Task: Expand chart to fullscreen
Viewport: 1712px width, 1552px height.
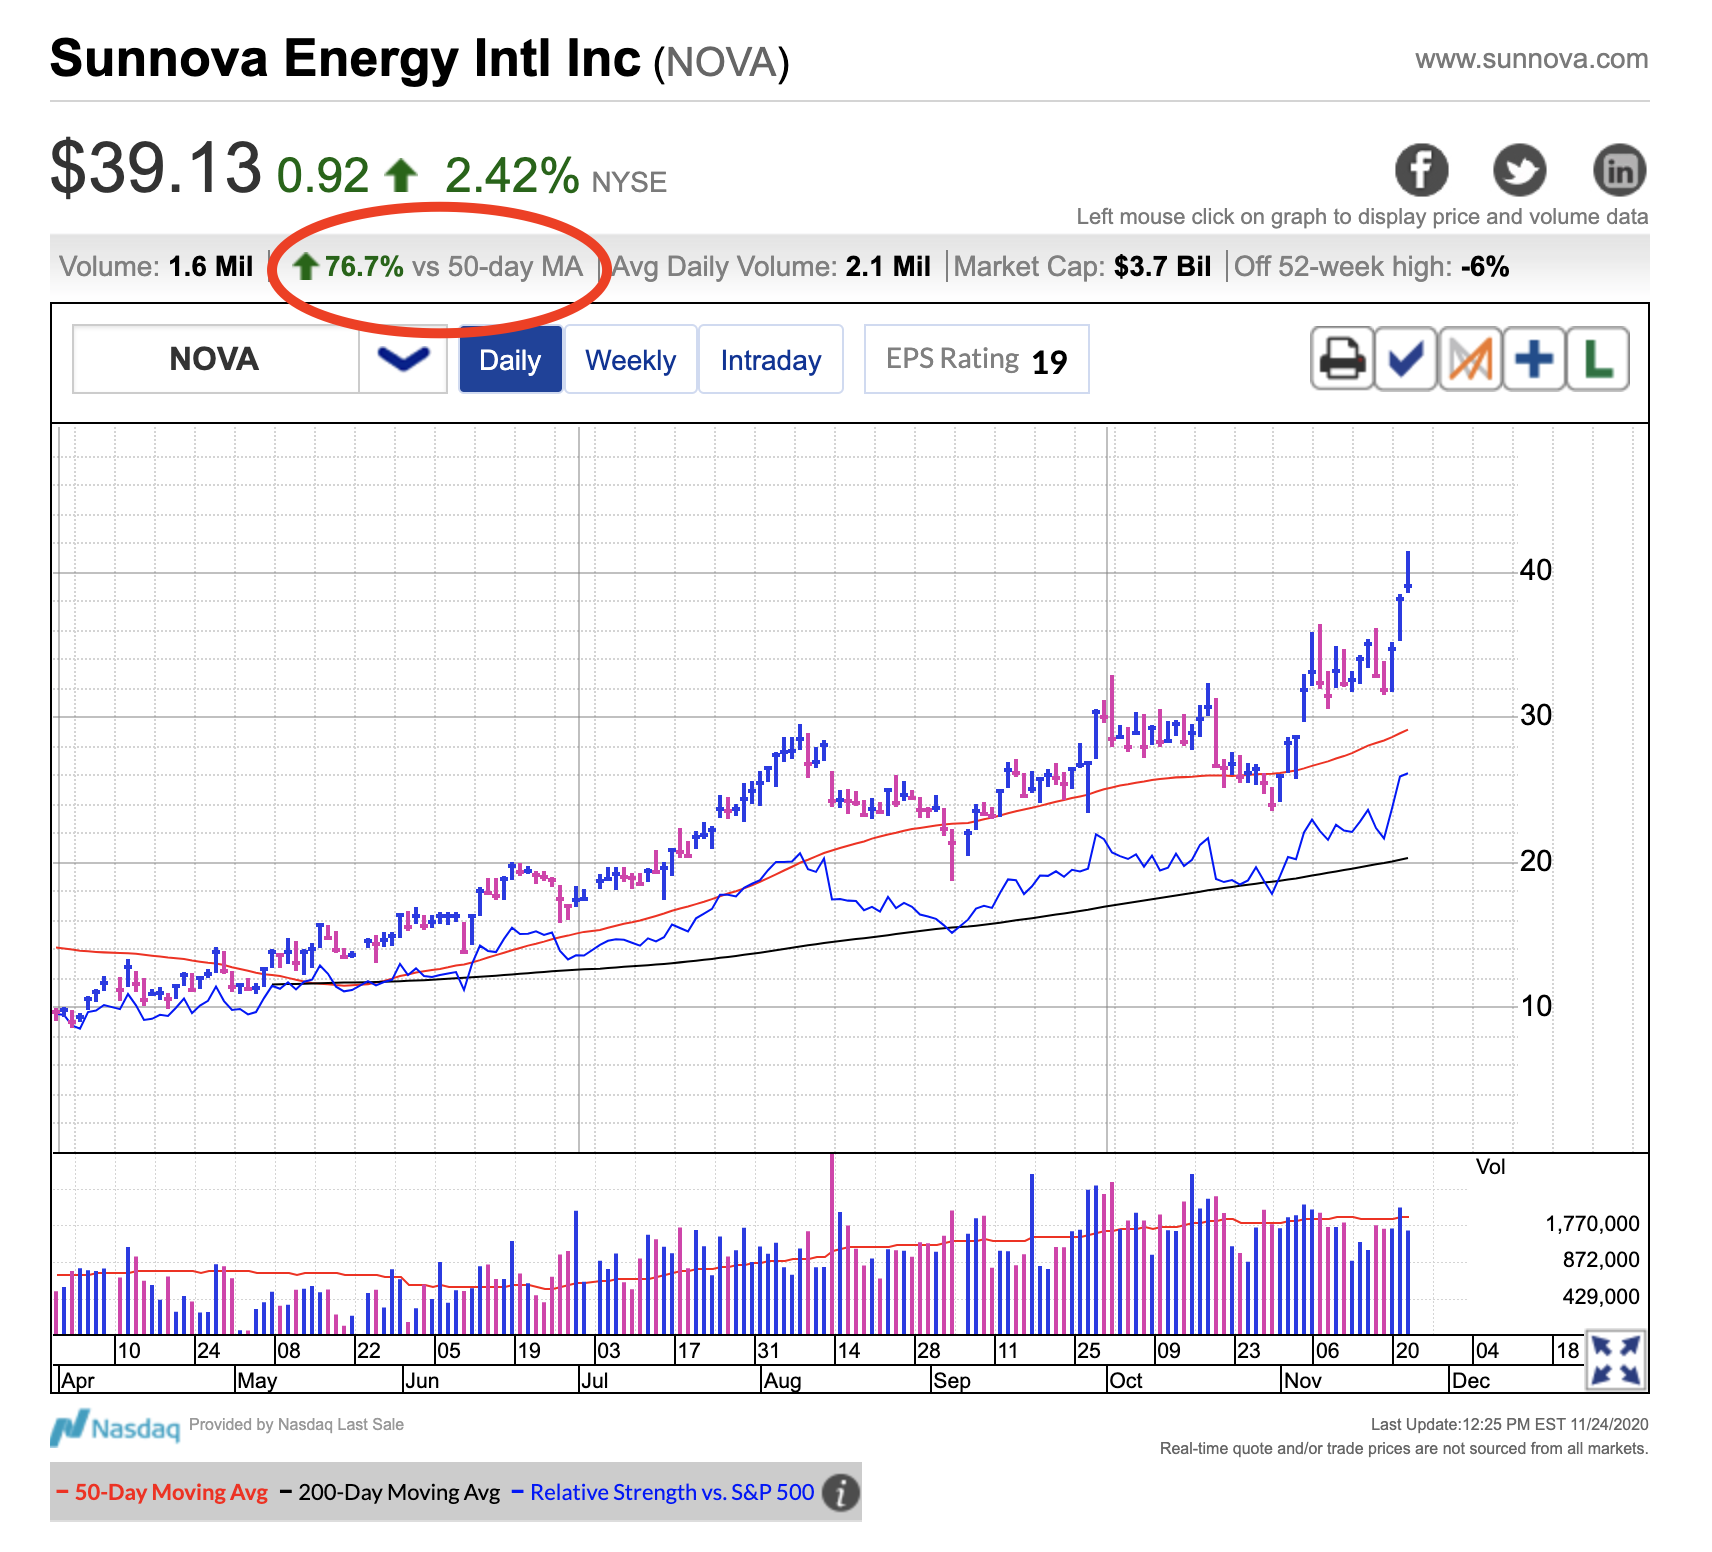Action: coord(1616,1360)
